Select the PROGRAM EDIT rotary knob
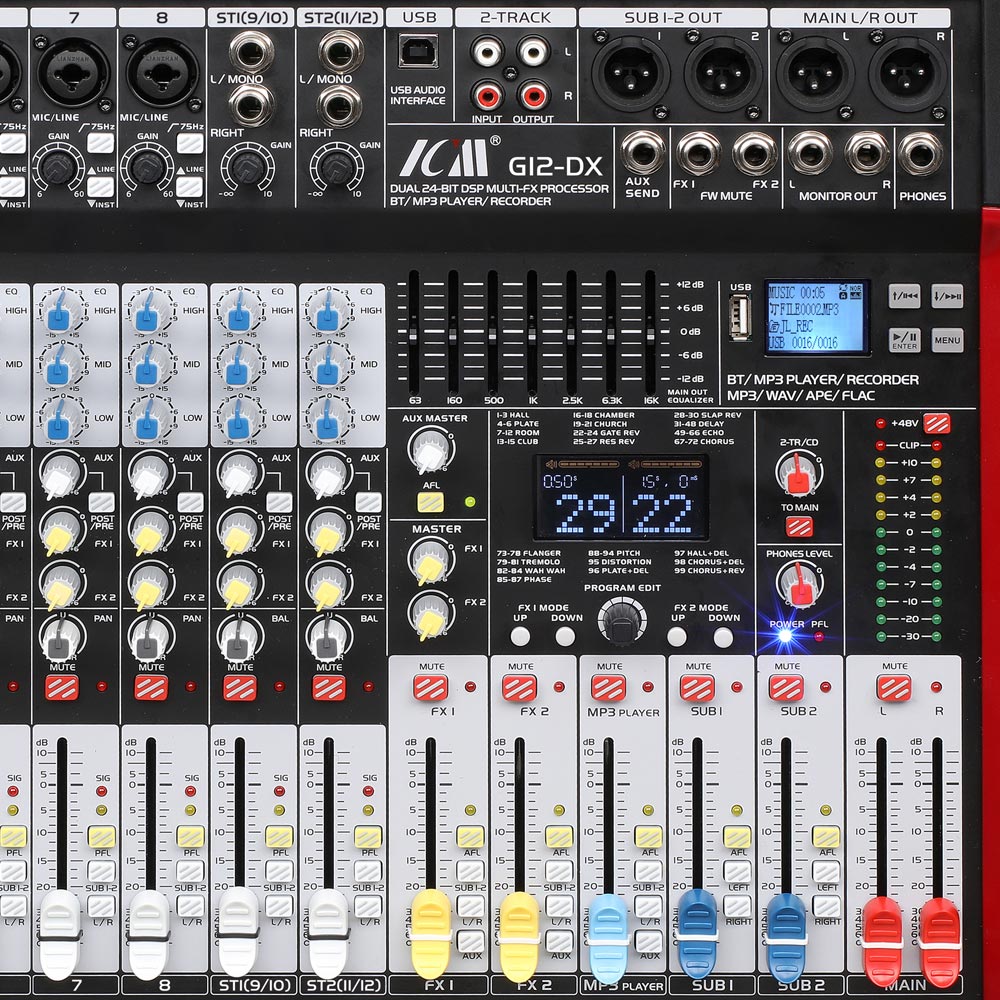The image size is (1000, 1000). tap(622, 621)
